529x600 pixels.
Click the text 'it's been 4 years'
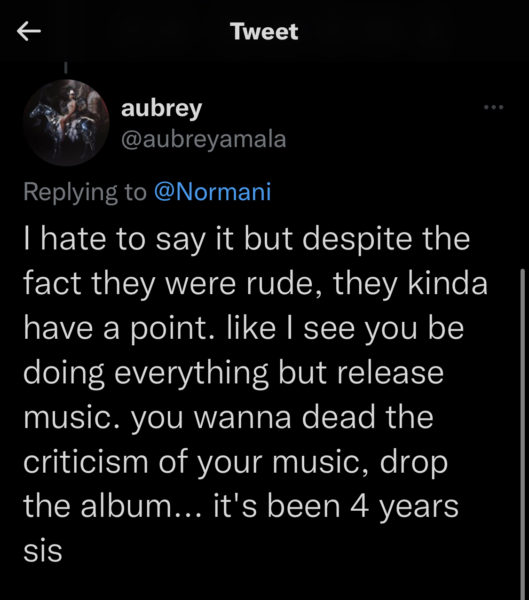tap(335, 507)
